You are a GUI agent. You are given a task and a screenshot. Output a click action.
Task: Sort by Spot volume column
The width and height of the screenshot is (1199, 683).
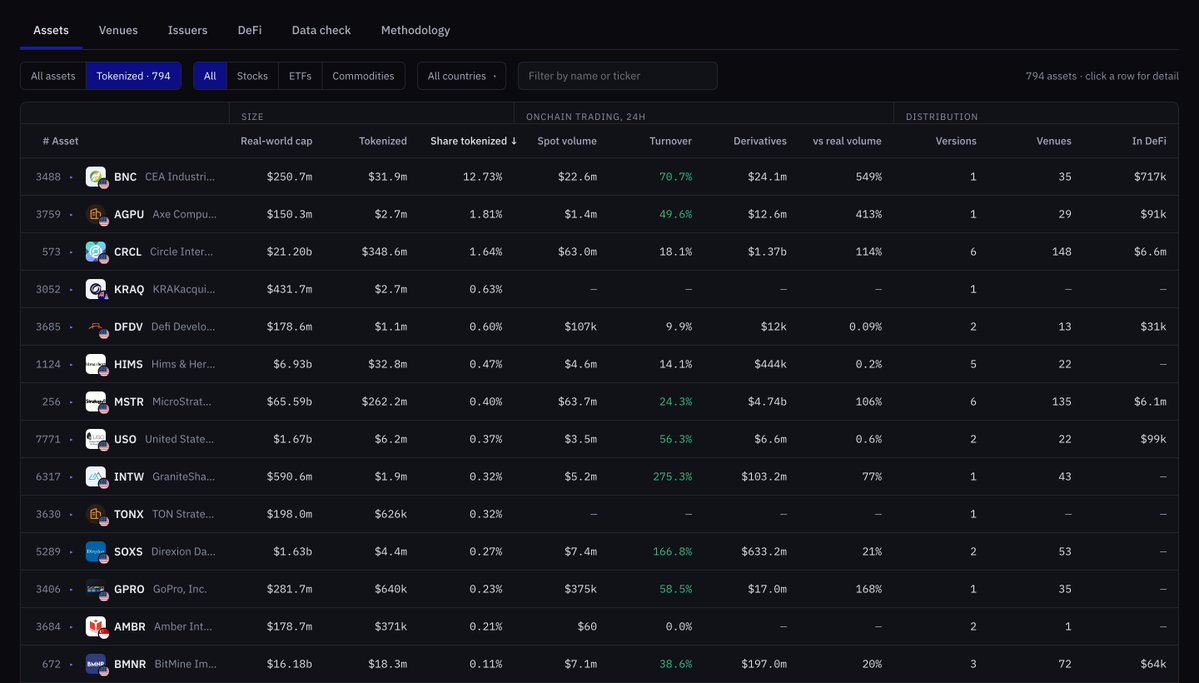567,141
